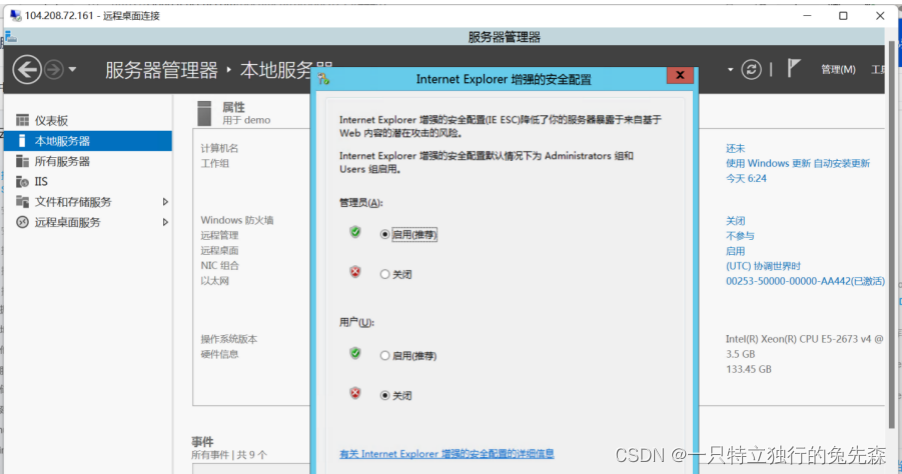Click 今天 6:24 update check link
This screenshot has height=474, width=902.
[746, 178]
